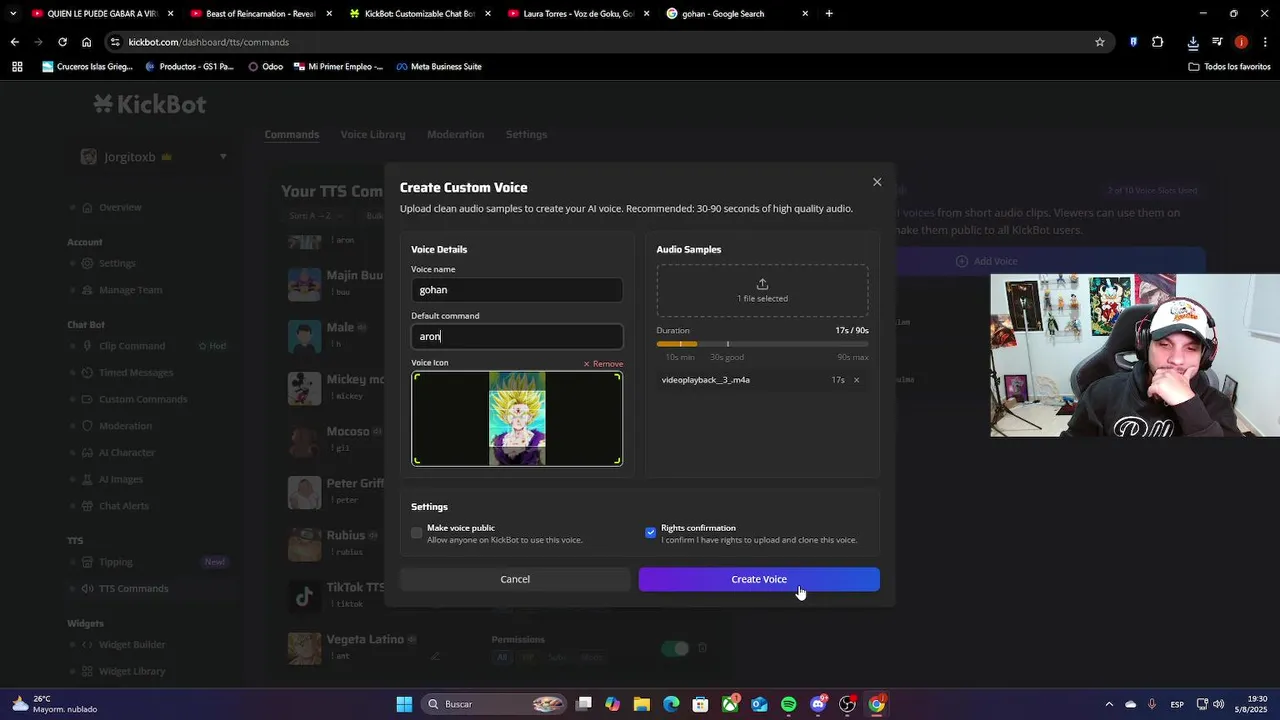Viewport: 1280px width, 720px height.
Task: Open Overview in the sidebar
Action: coord(120,207)
